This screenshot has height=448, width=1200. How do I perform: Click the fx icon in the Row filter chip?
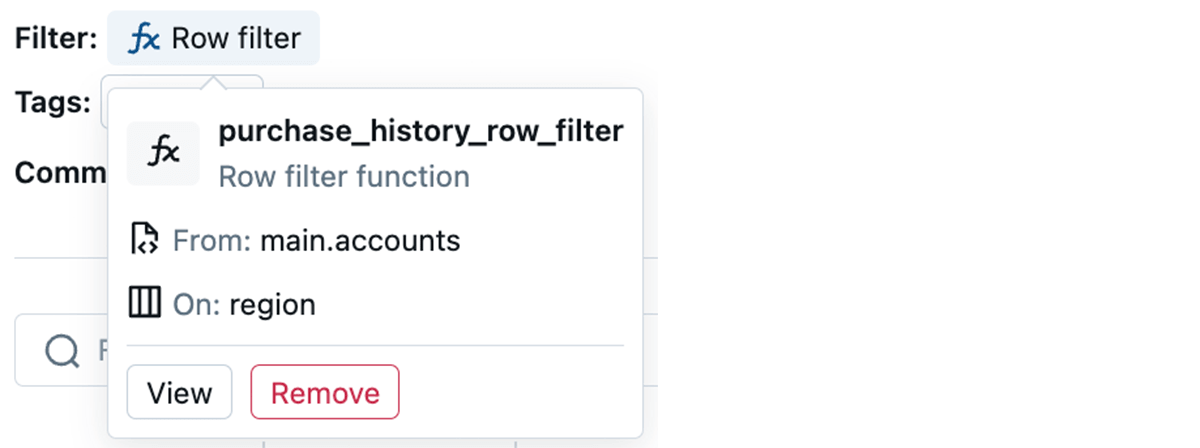click(x=144, y=39)
